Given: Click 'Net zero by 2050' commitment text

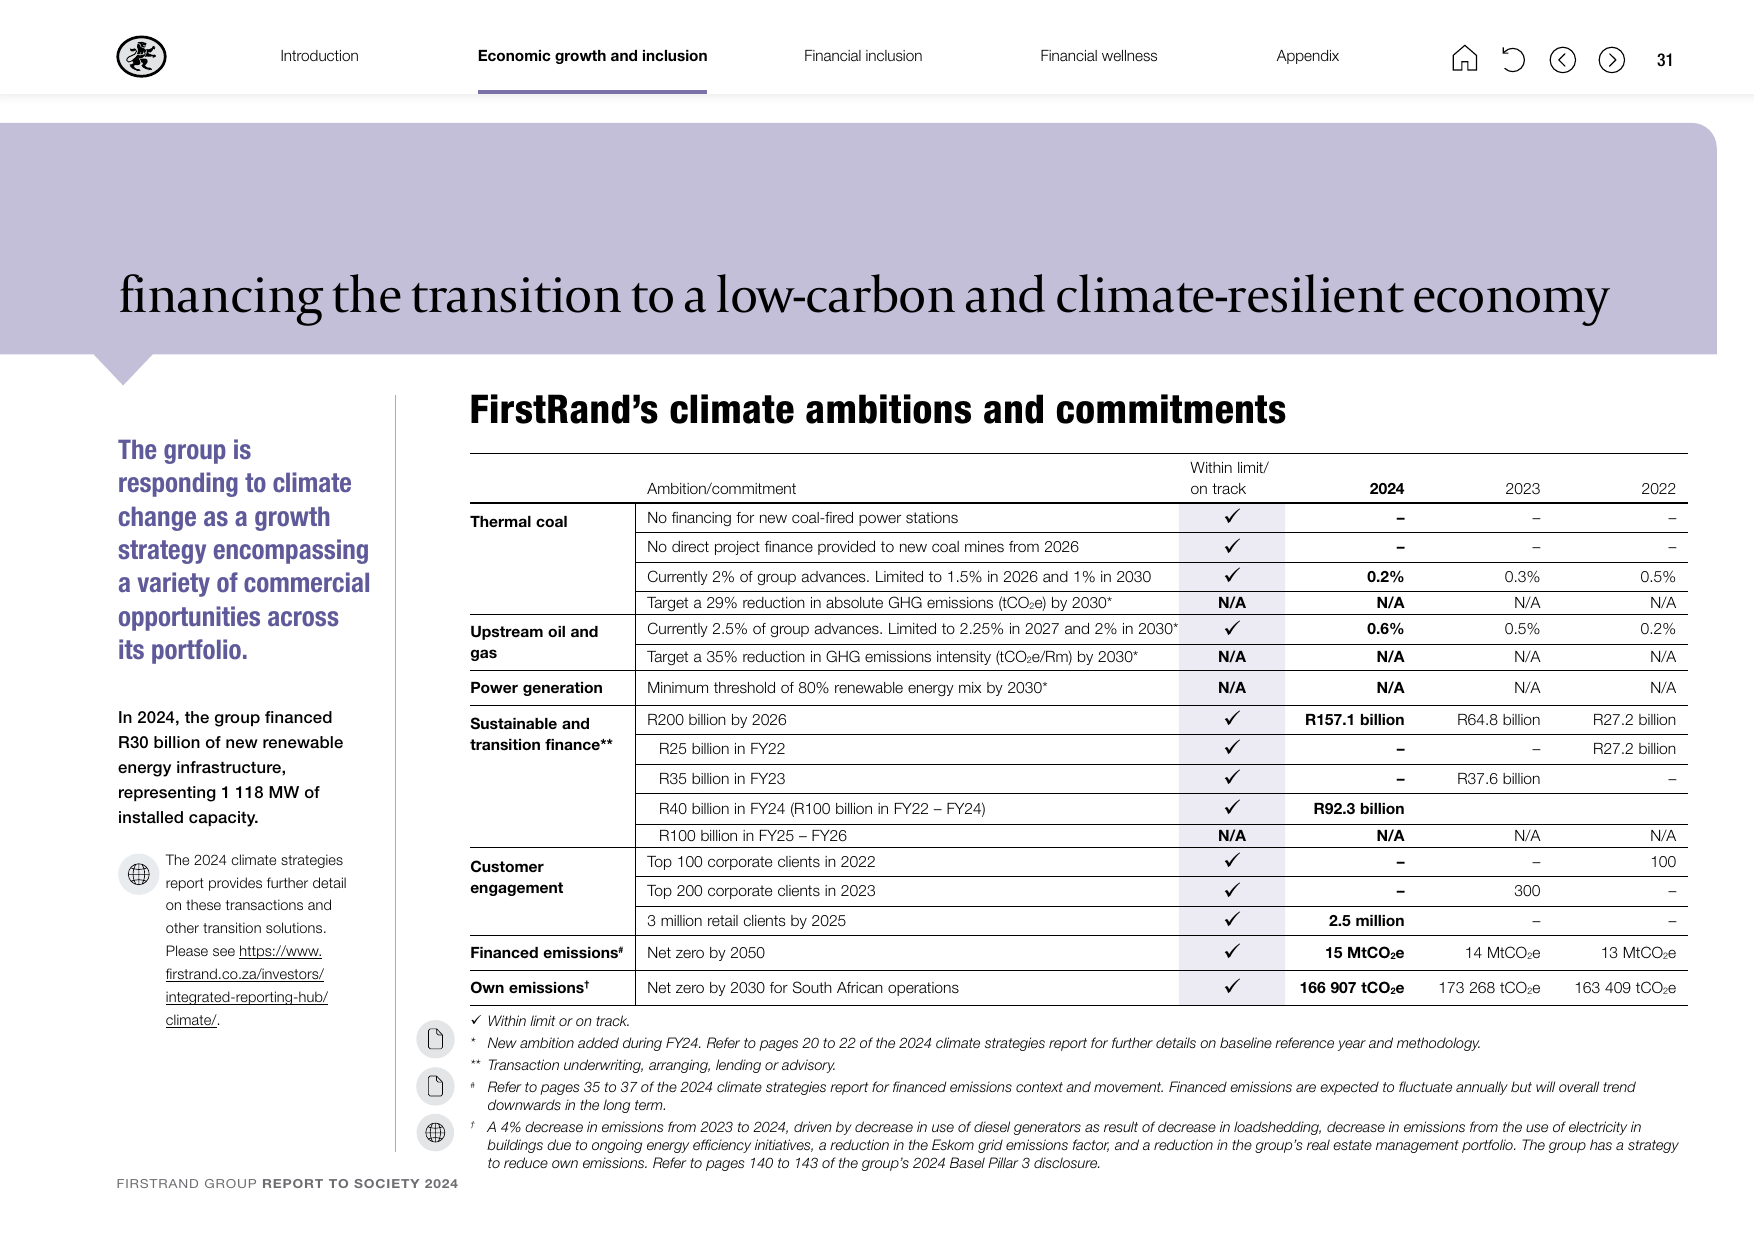Looking at the screenshot, I should point(705,953).
